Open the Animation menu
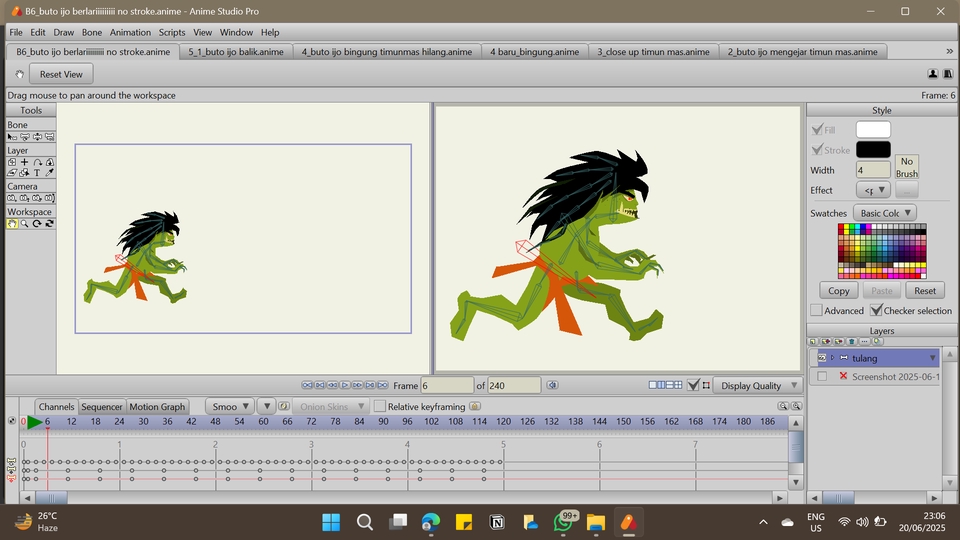 pos(130,32)
